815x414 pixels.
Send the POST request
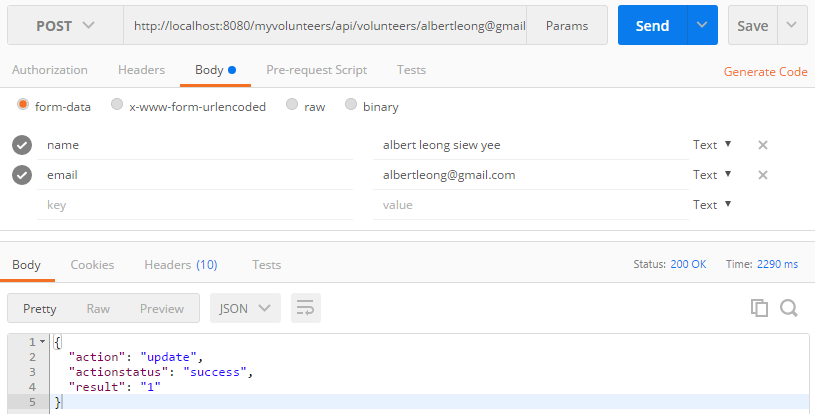coord(652,25)
